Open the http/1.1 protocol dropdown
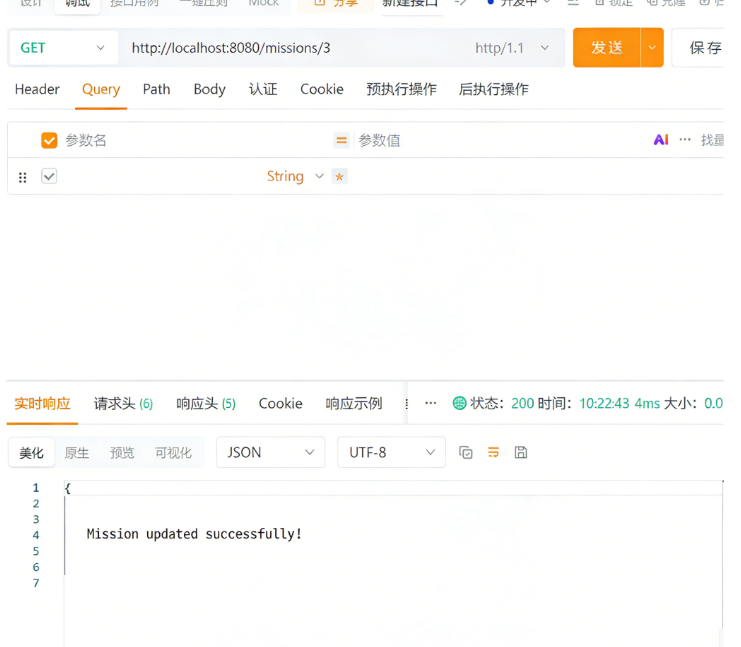741x647 pixels. tap(512, 48)
